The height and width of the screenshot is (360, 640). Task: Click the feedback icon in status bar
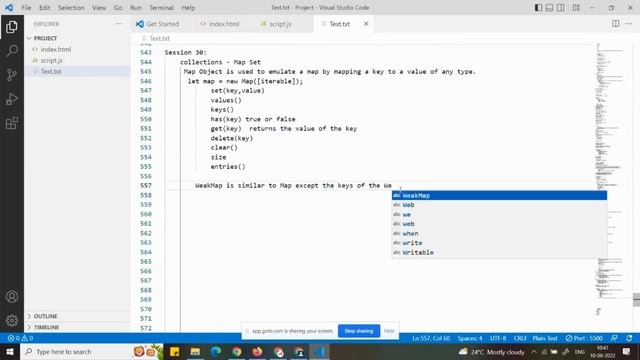coord(614,338)
